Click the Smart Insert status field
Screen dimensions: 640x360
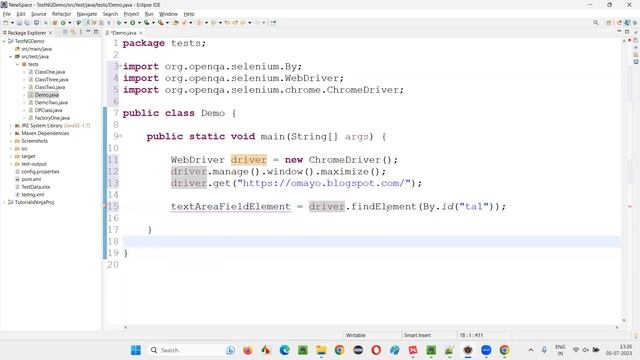tap(417, 335)
